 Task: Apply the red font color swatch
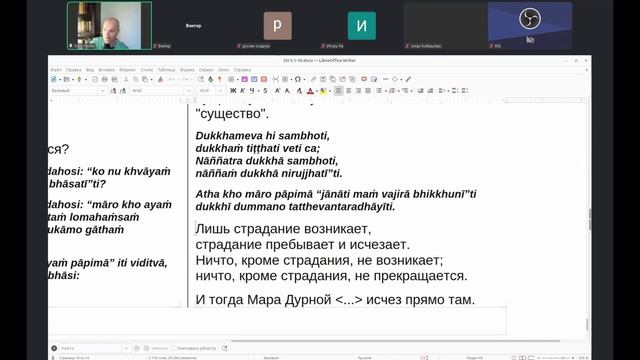pos(310,91)
